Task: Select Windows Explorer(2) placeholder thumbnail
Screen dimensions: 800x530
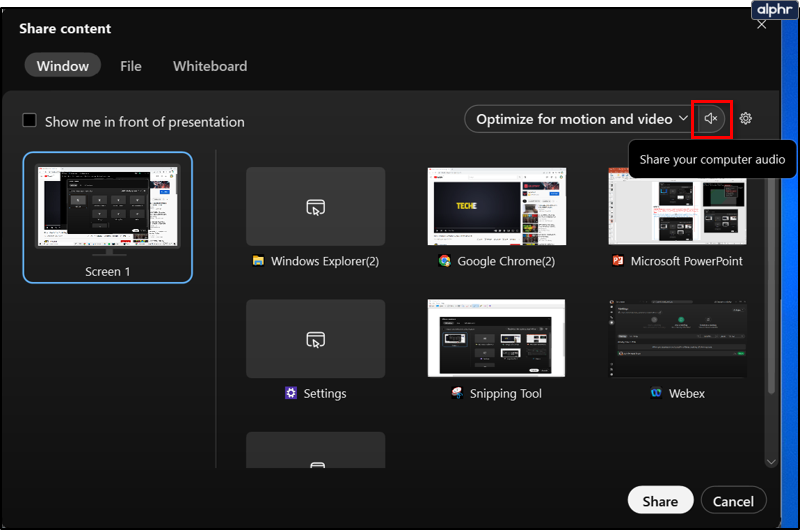Action: (x=315, y=206)
